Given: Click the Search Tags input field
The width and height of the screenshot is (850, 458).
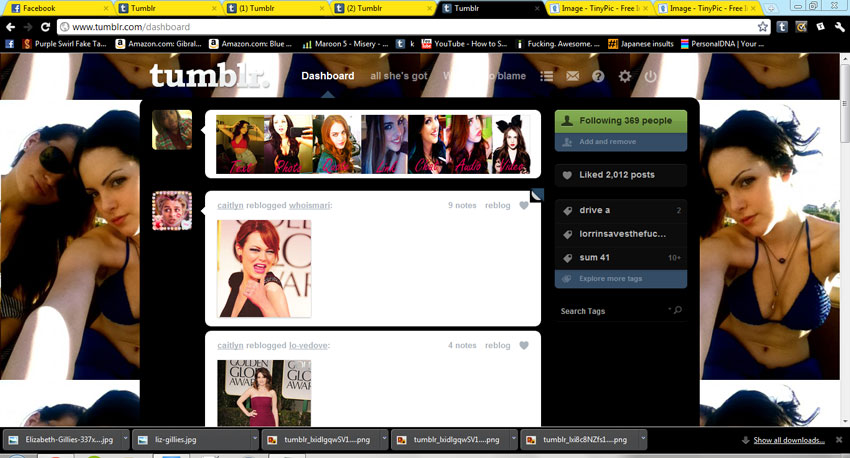Looking at the screenshot, I should point(621,311).
